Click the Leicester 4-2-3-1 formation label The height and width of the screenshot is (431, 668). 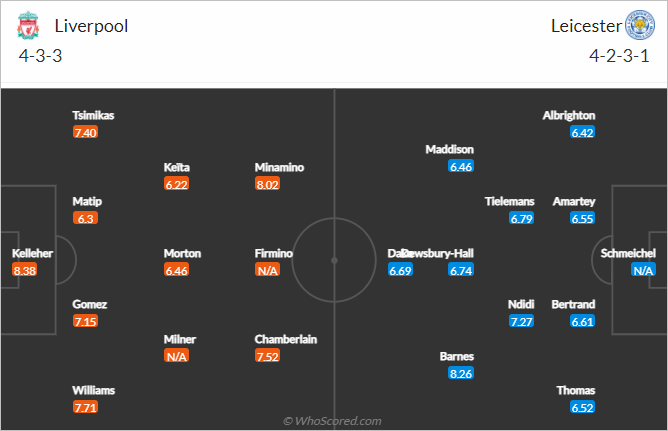coord(619,56)
